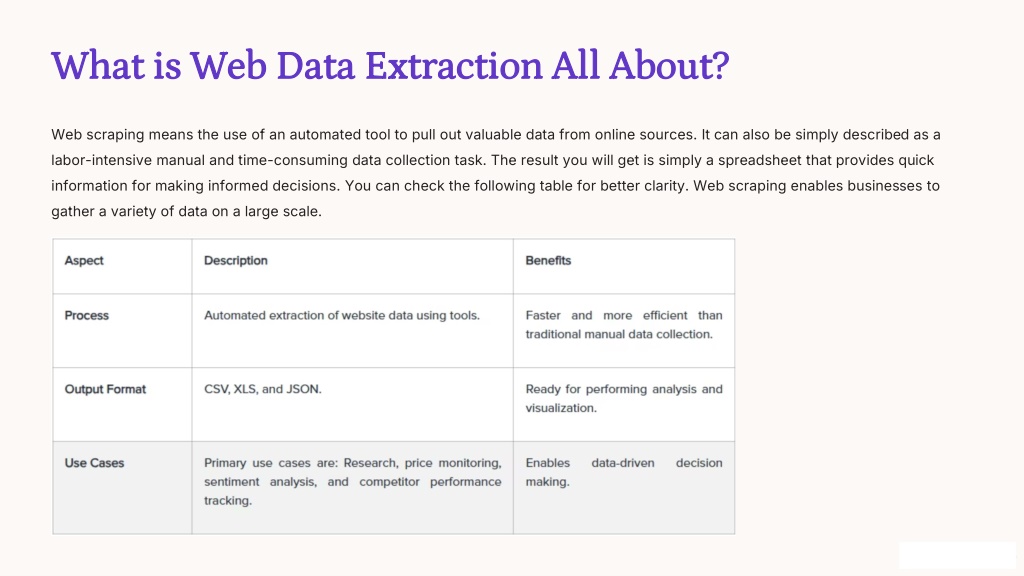Click the white box in the bottom-right corner
This screenshot has width=1024, height=576.
pos(957,555)
